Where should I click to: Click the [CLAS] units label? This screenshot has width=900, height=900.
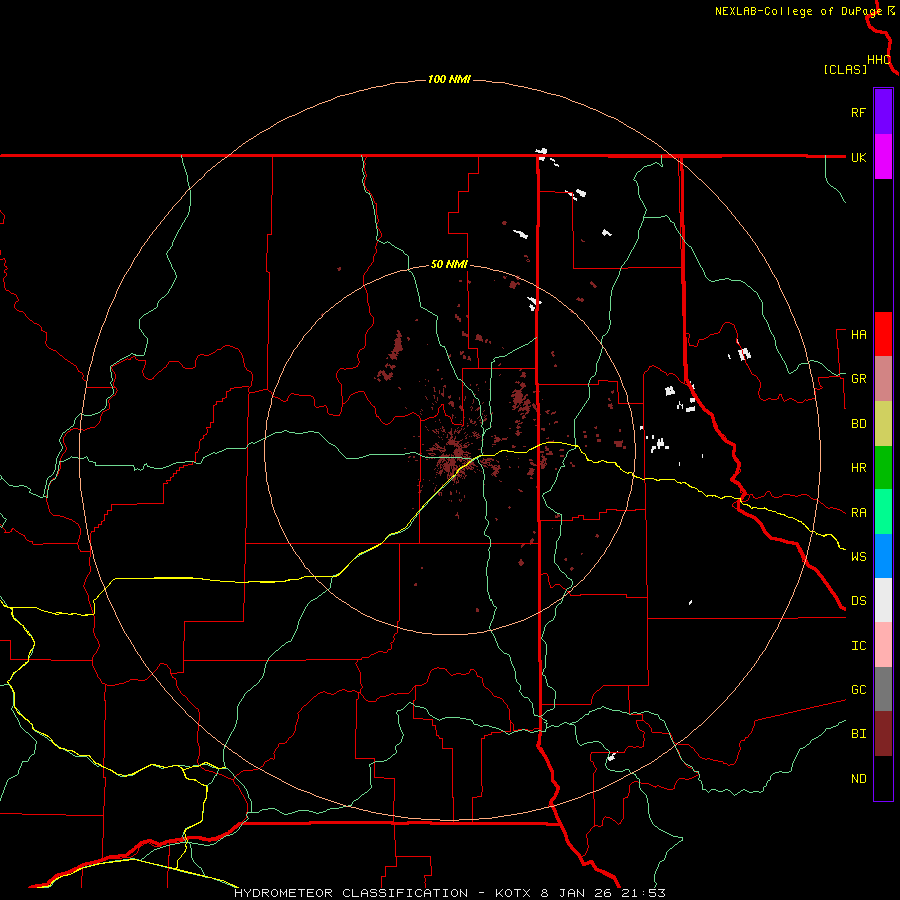coord(845,69)
